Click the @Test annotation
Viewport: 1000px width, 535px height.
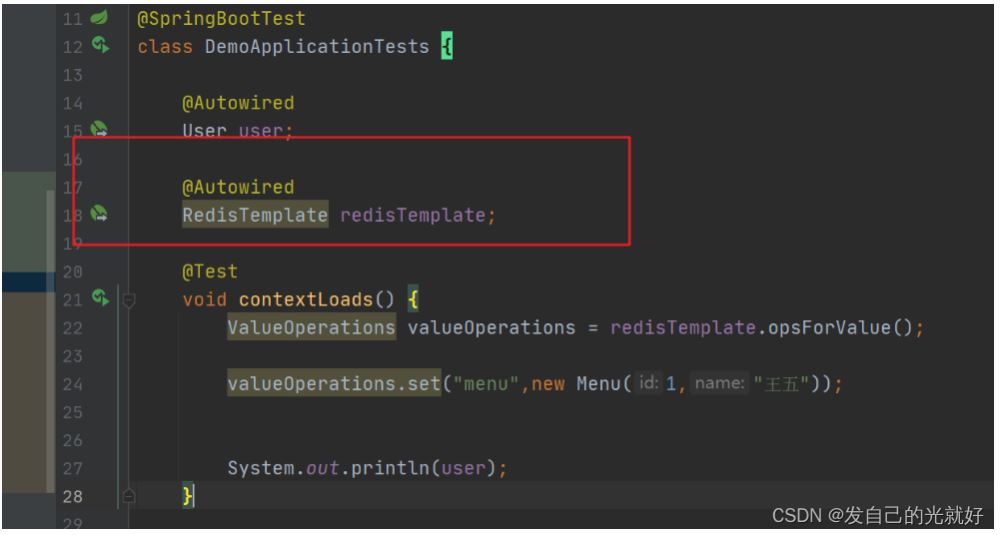(x=210, y=271)
